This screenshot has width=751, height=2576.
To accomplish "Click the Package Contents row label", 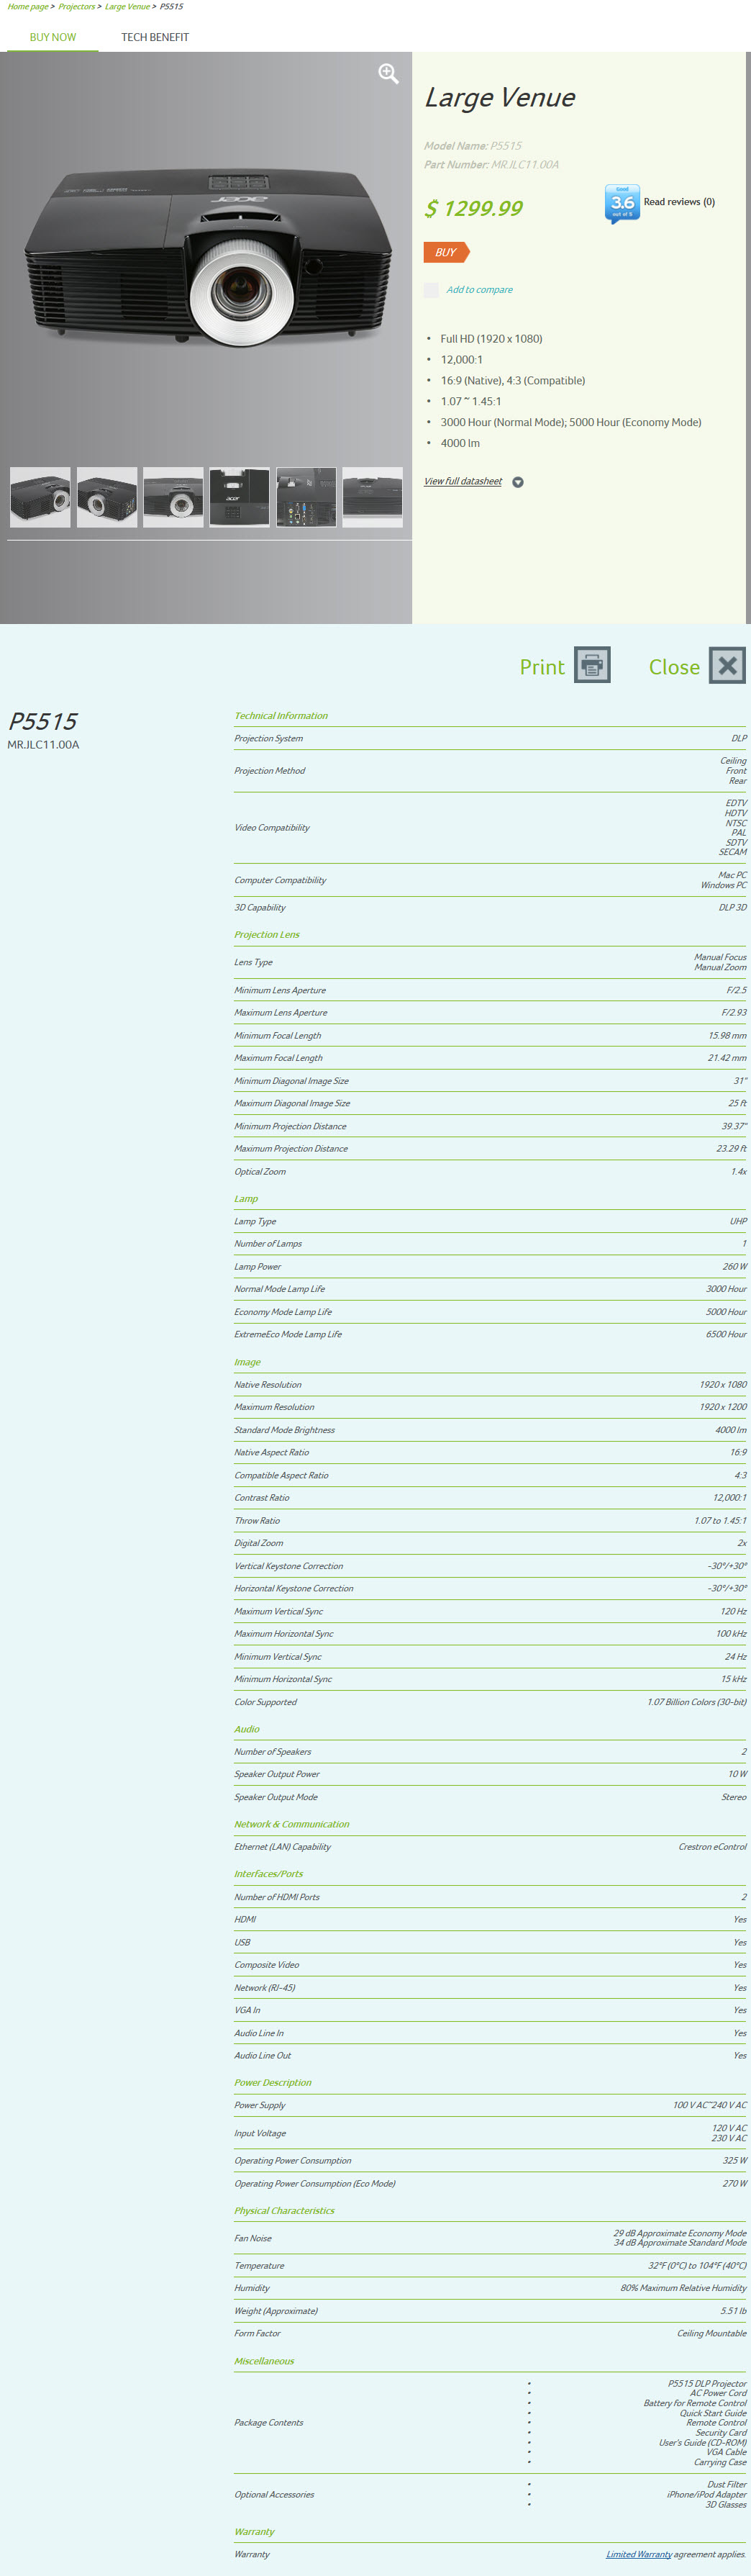I will coord(269,2422).
